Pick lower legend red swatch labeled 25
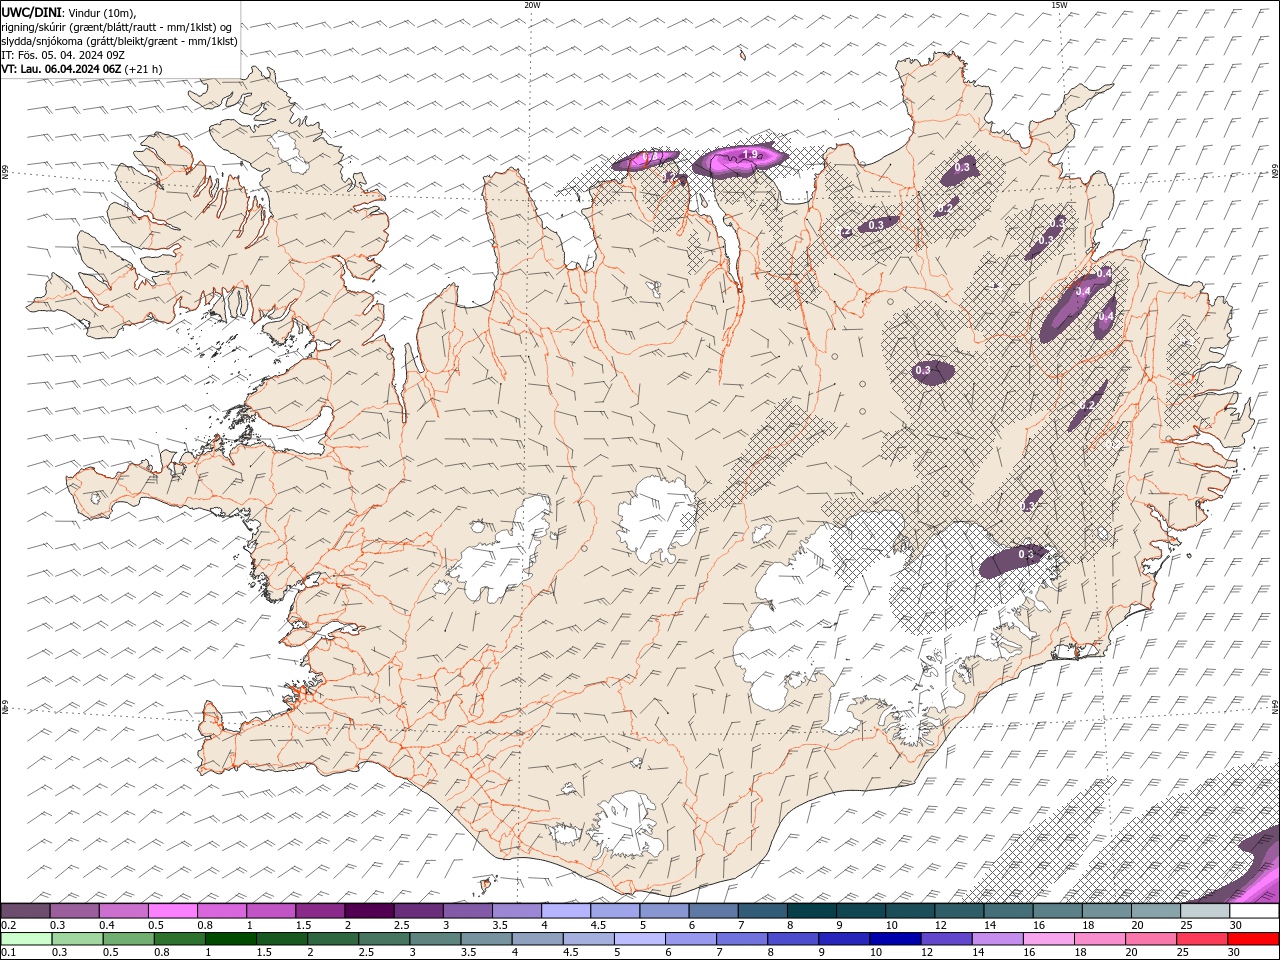The height and width of the screenshot is (960, 1280). [1202, 939]
